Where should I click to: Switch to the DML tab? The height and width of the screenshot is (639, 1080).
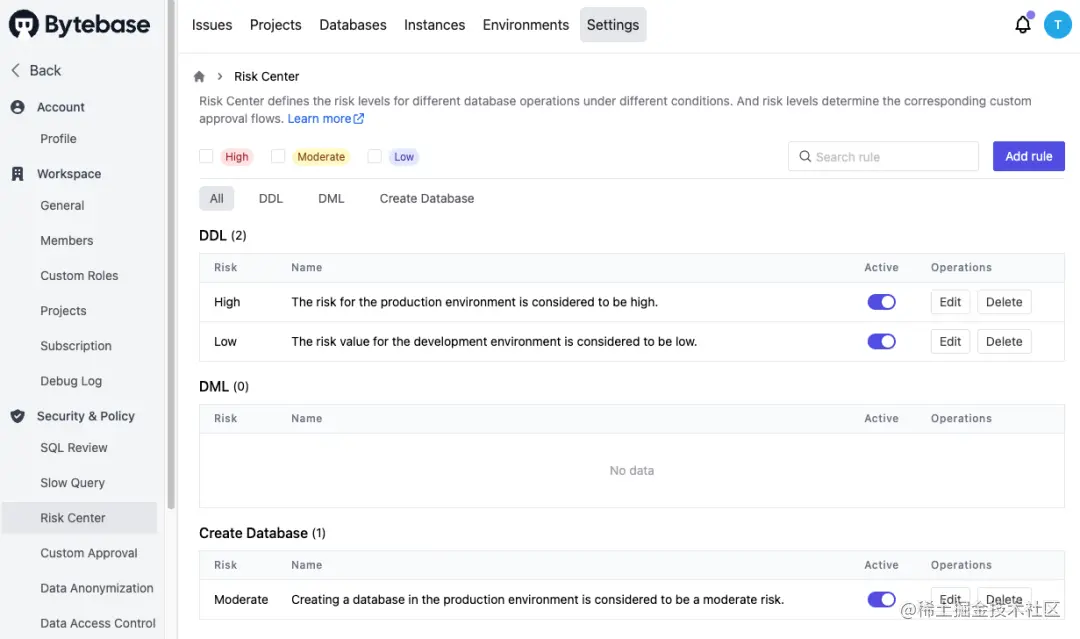(331, 198)
